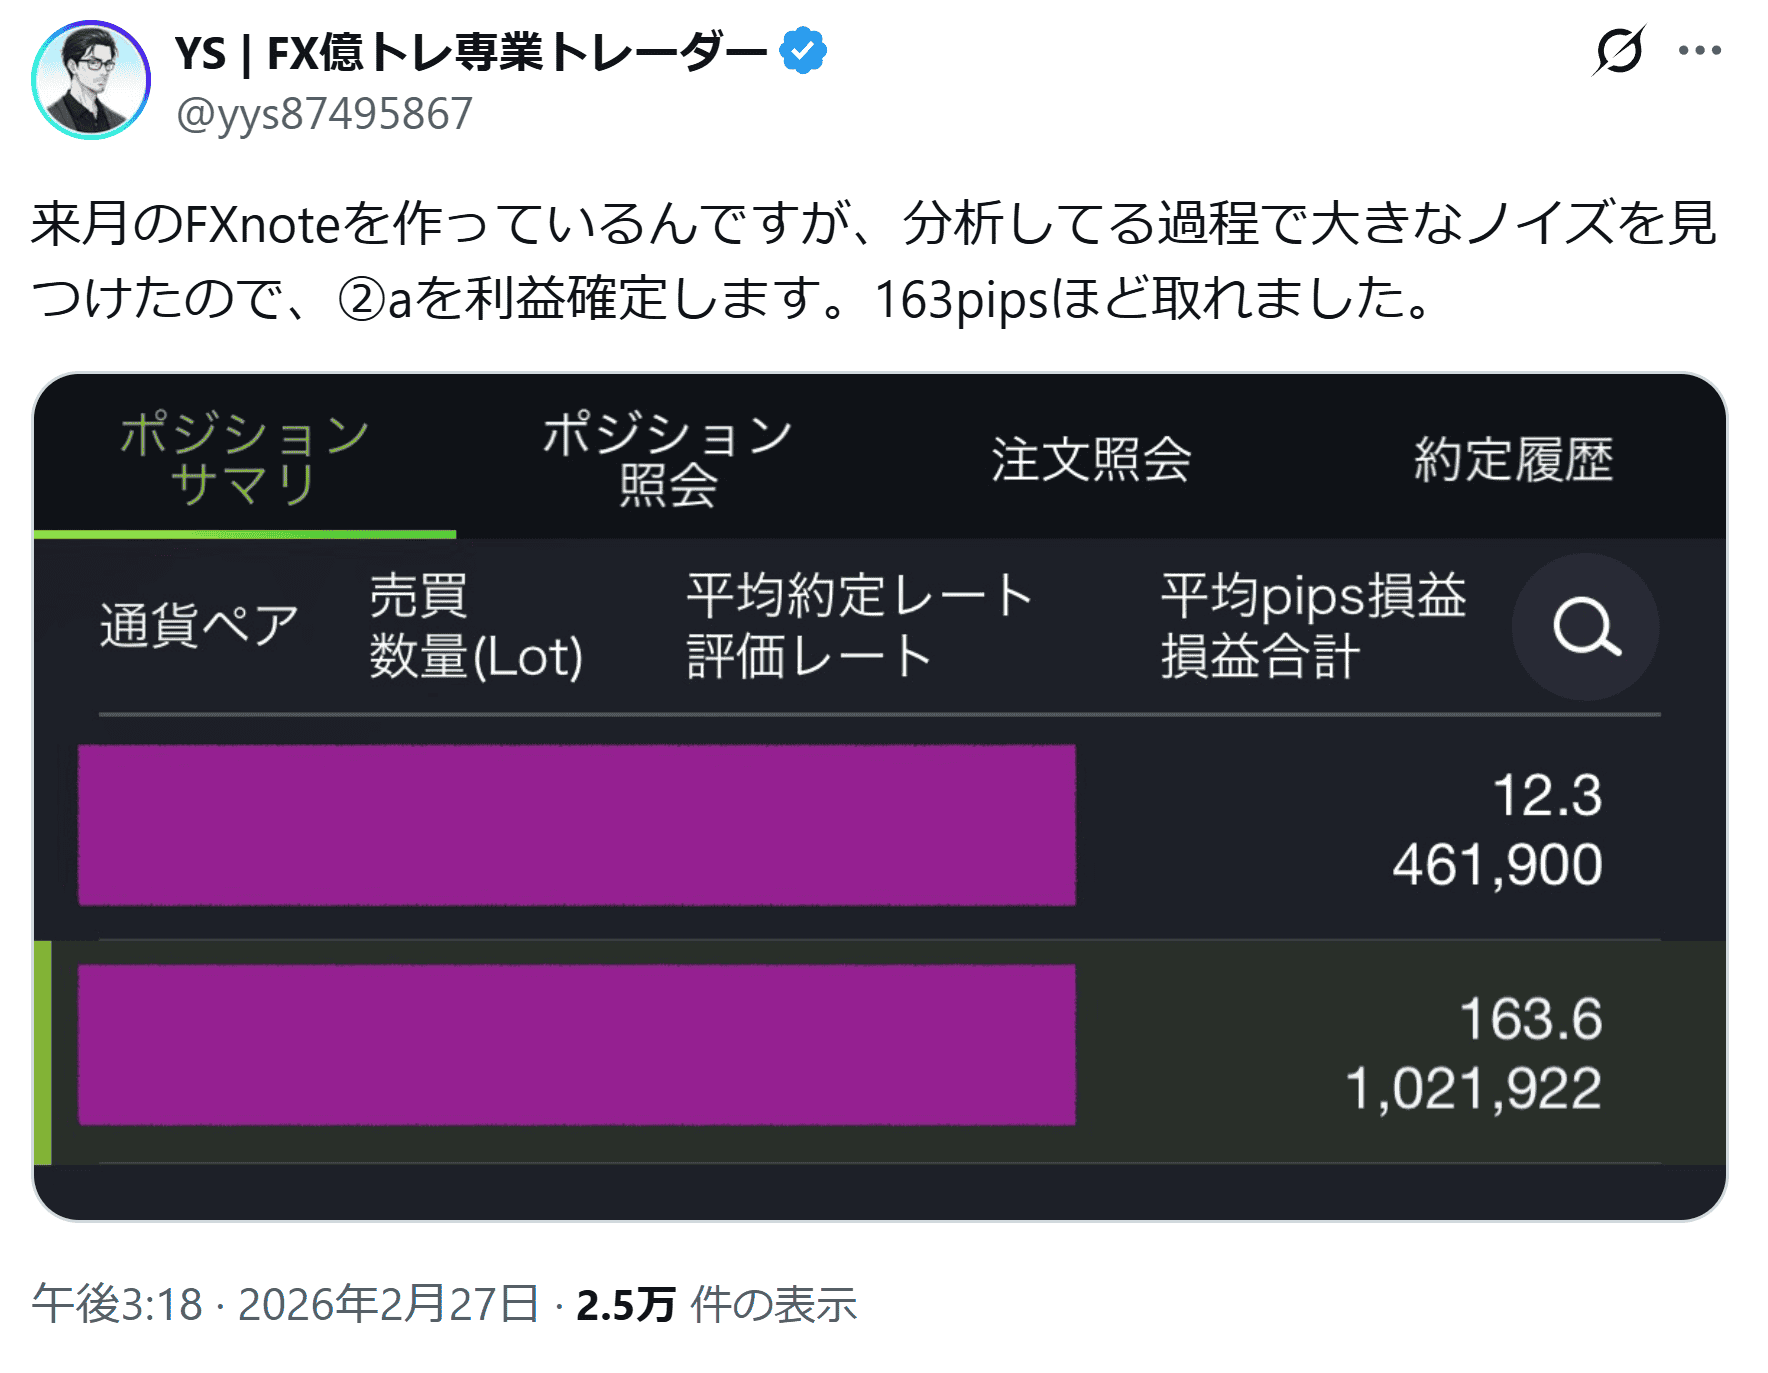Image resolution: width=1768 pixels, height=1373 pixels.
Task: Click the tweet text about FXnote
Action: [x=875, y=260]
